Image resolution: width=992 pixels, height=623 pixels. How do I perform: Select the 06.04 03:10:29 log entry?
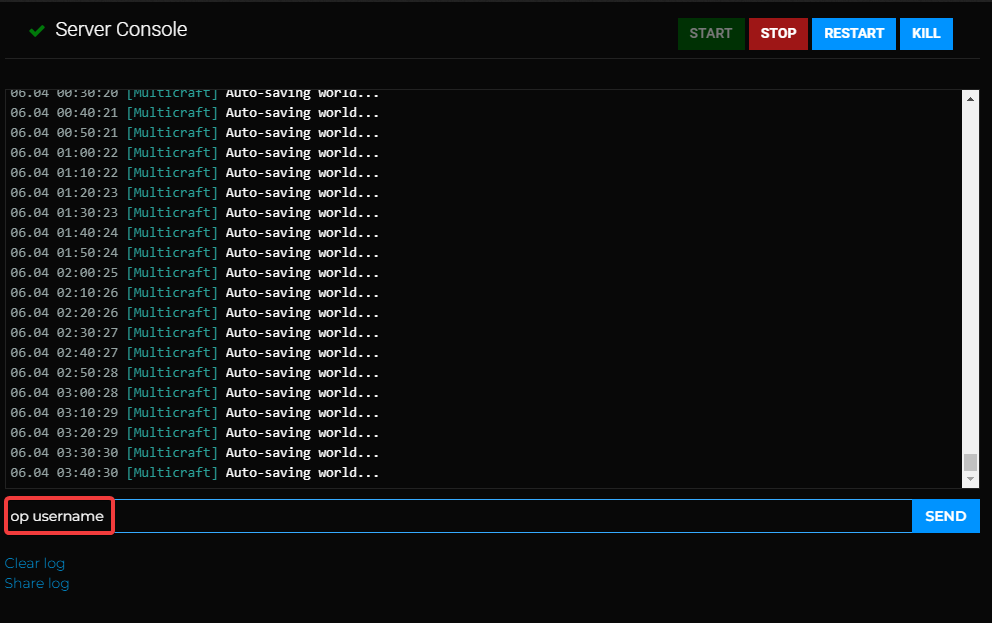pos(195,412)
